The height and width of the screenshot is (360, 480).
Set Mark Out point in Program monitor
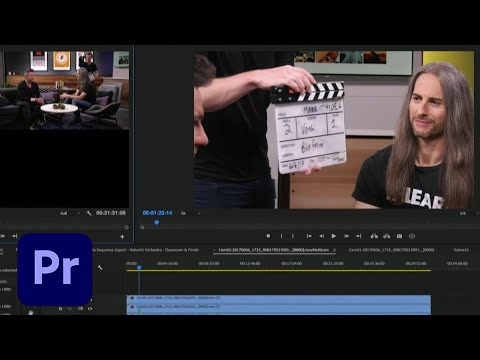tap(293, 236)
